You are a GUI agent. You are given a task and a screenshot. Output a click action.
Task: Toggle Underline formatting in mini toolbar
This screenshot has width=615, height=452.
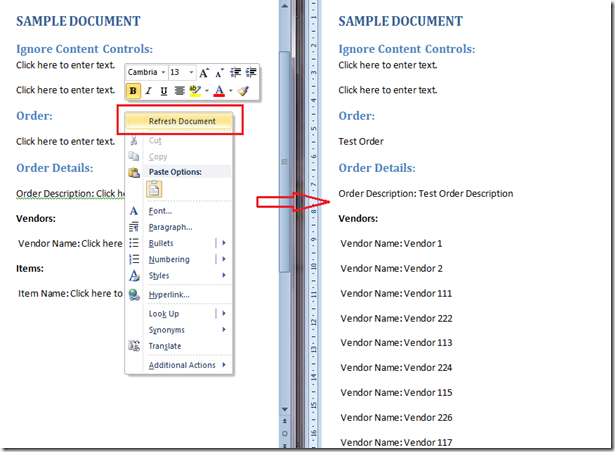(x=164, y=91)
